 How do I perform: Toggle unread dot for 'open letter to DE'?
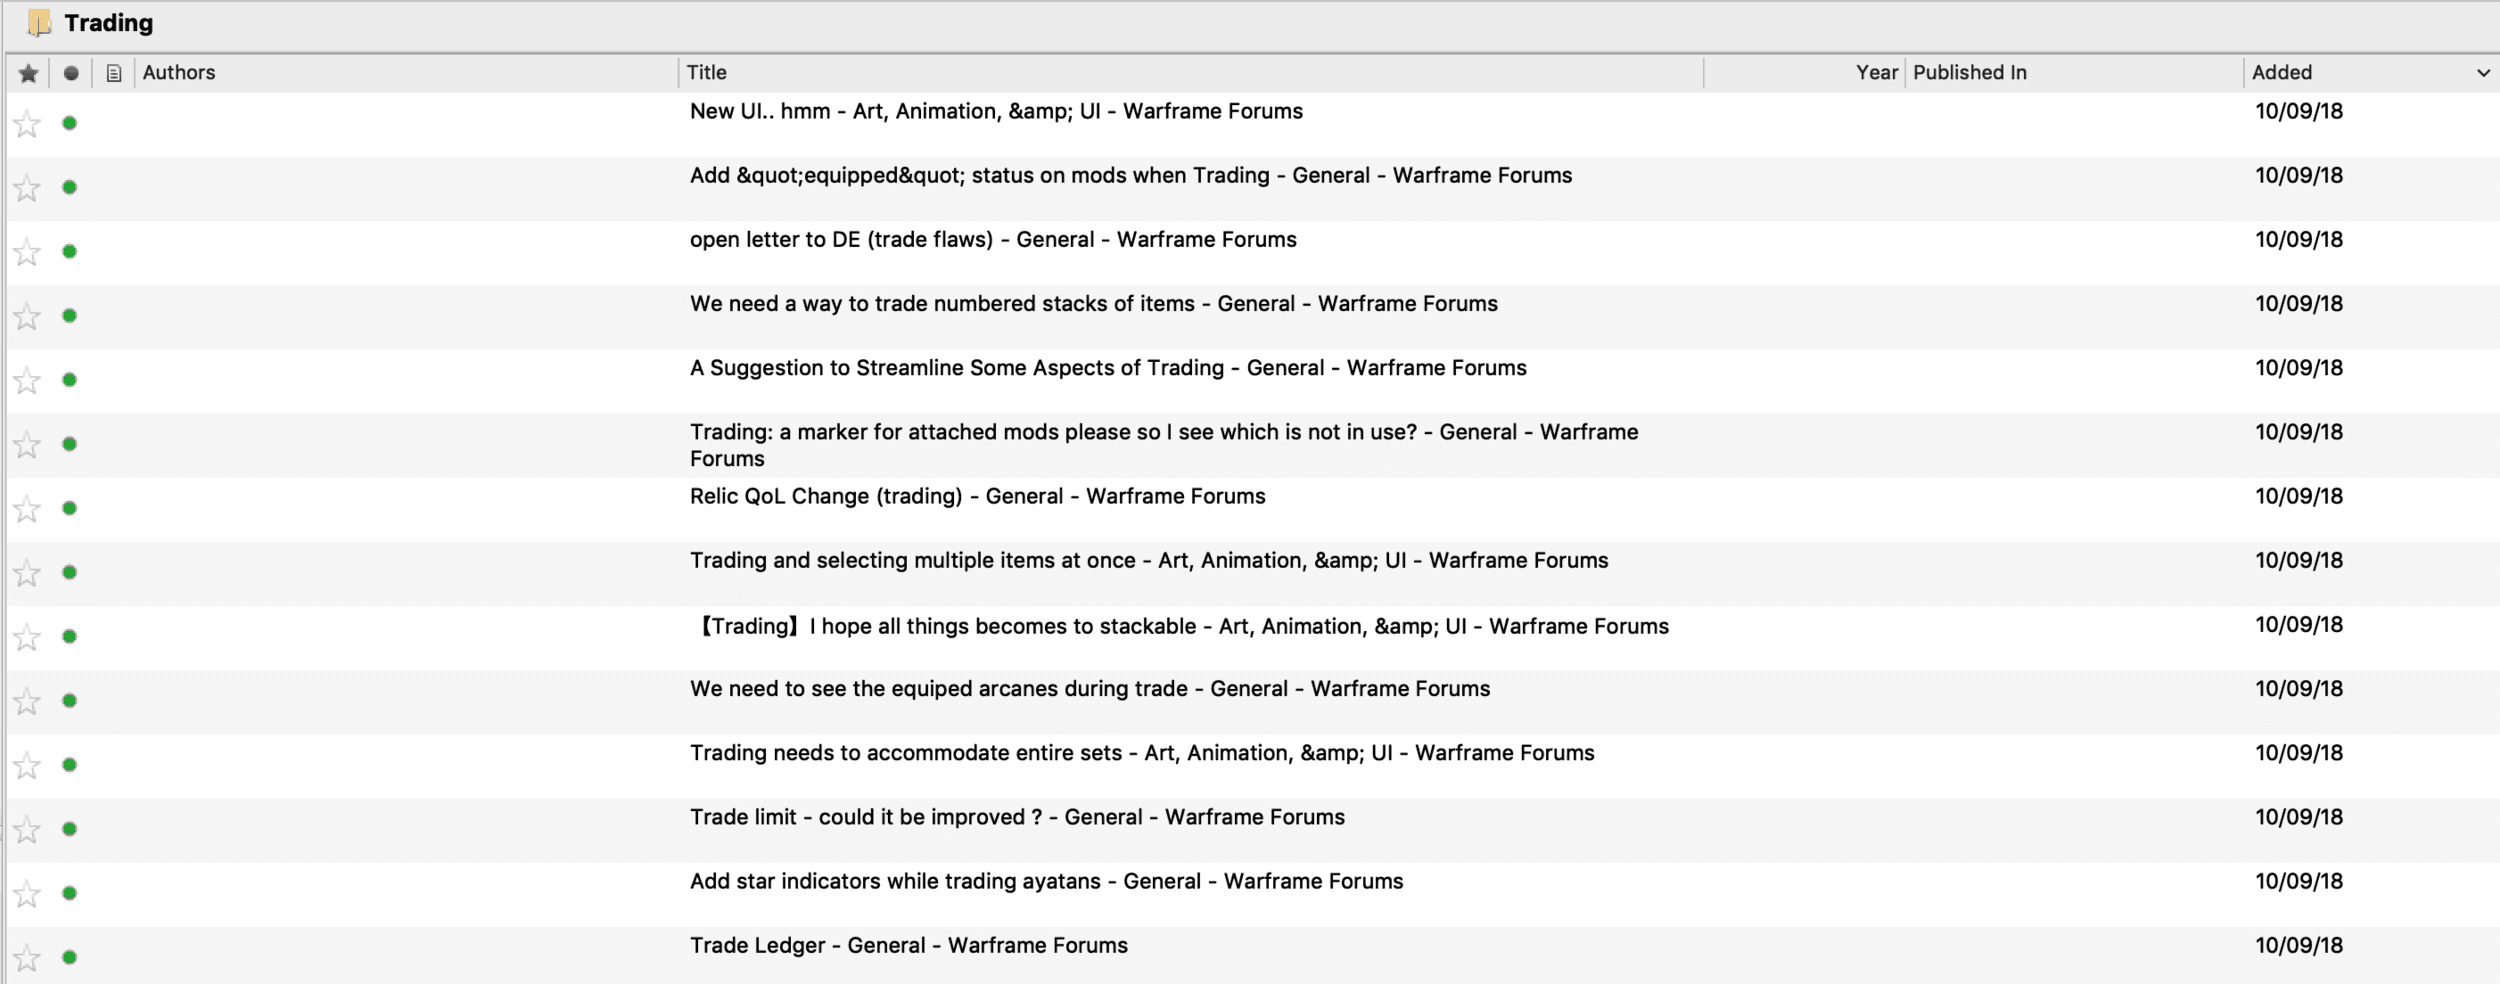pyautogui.click(x=69, y=251)
